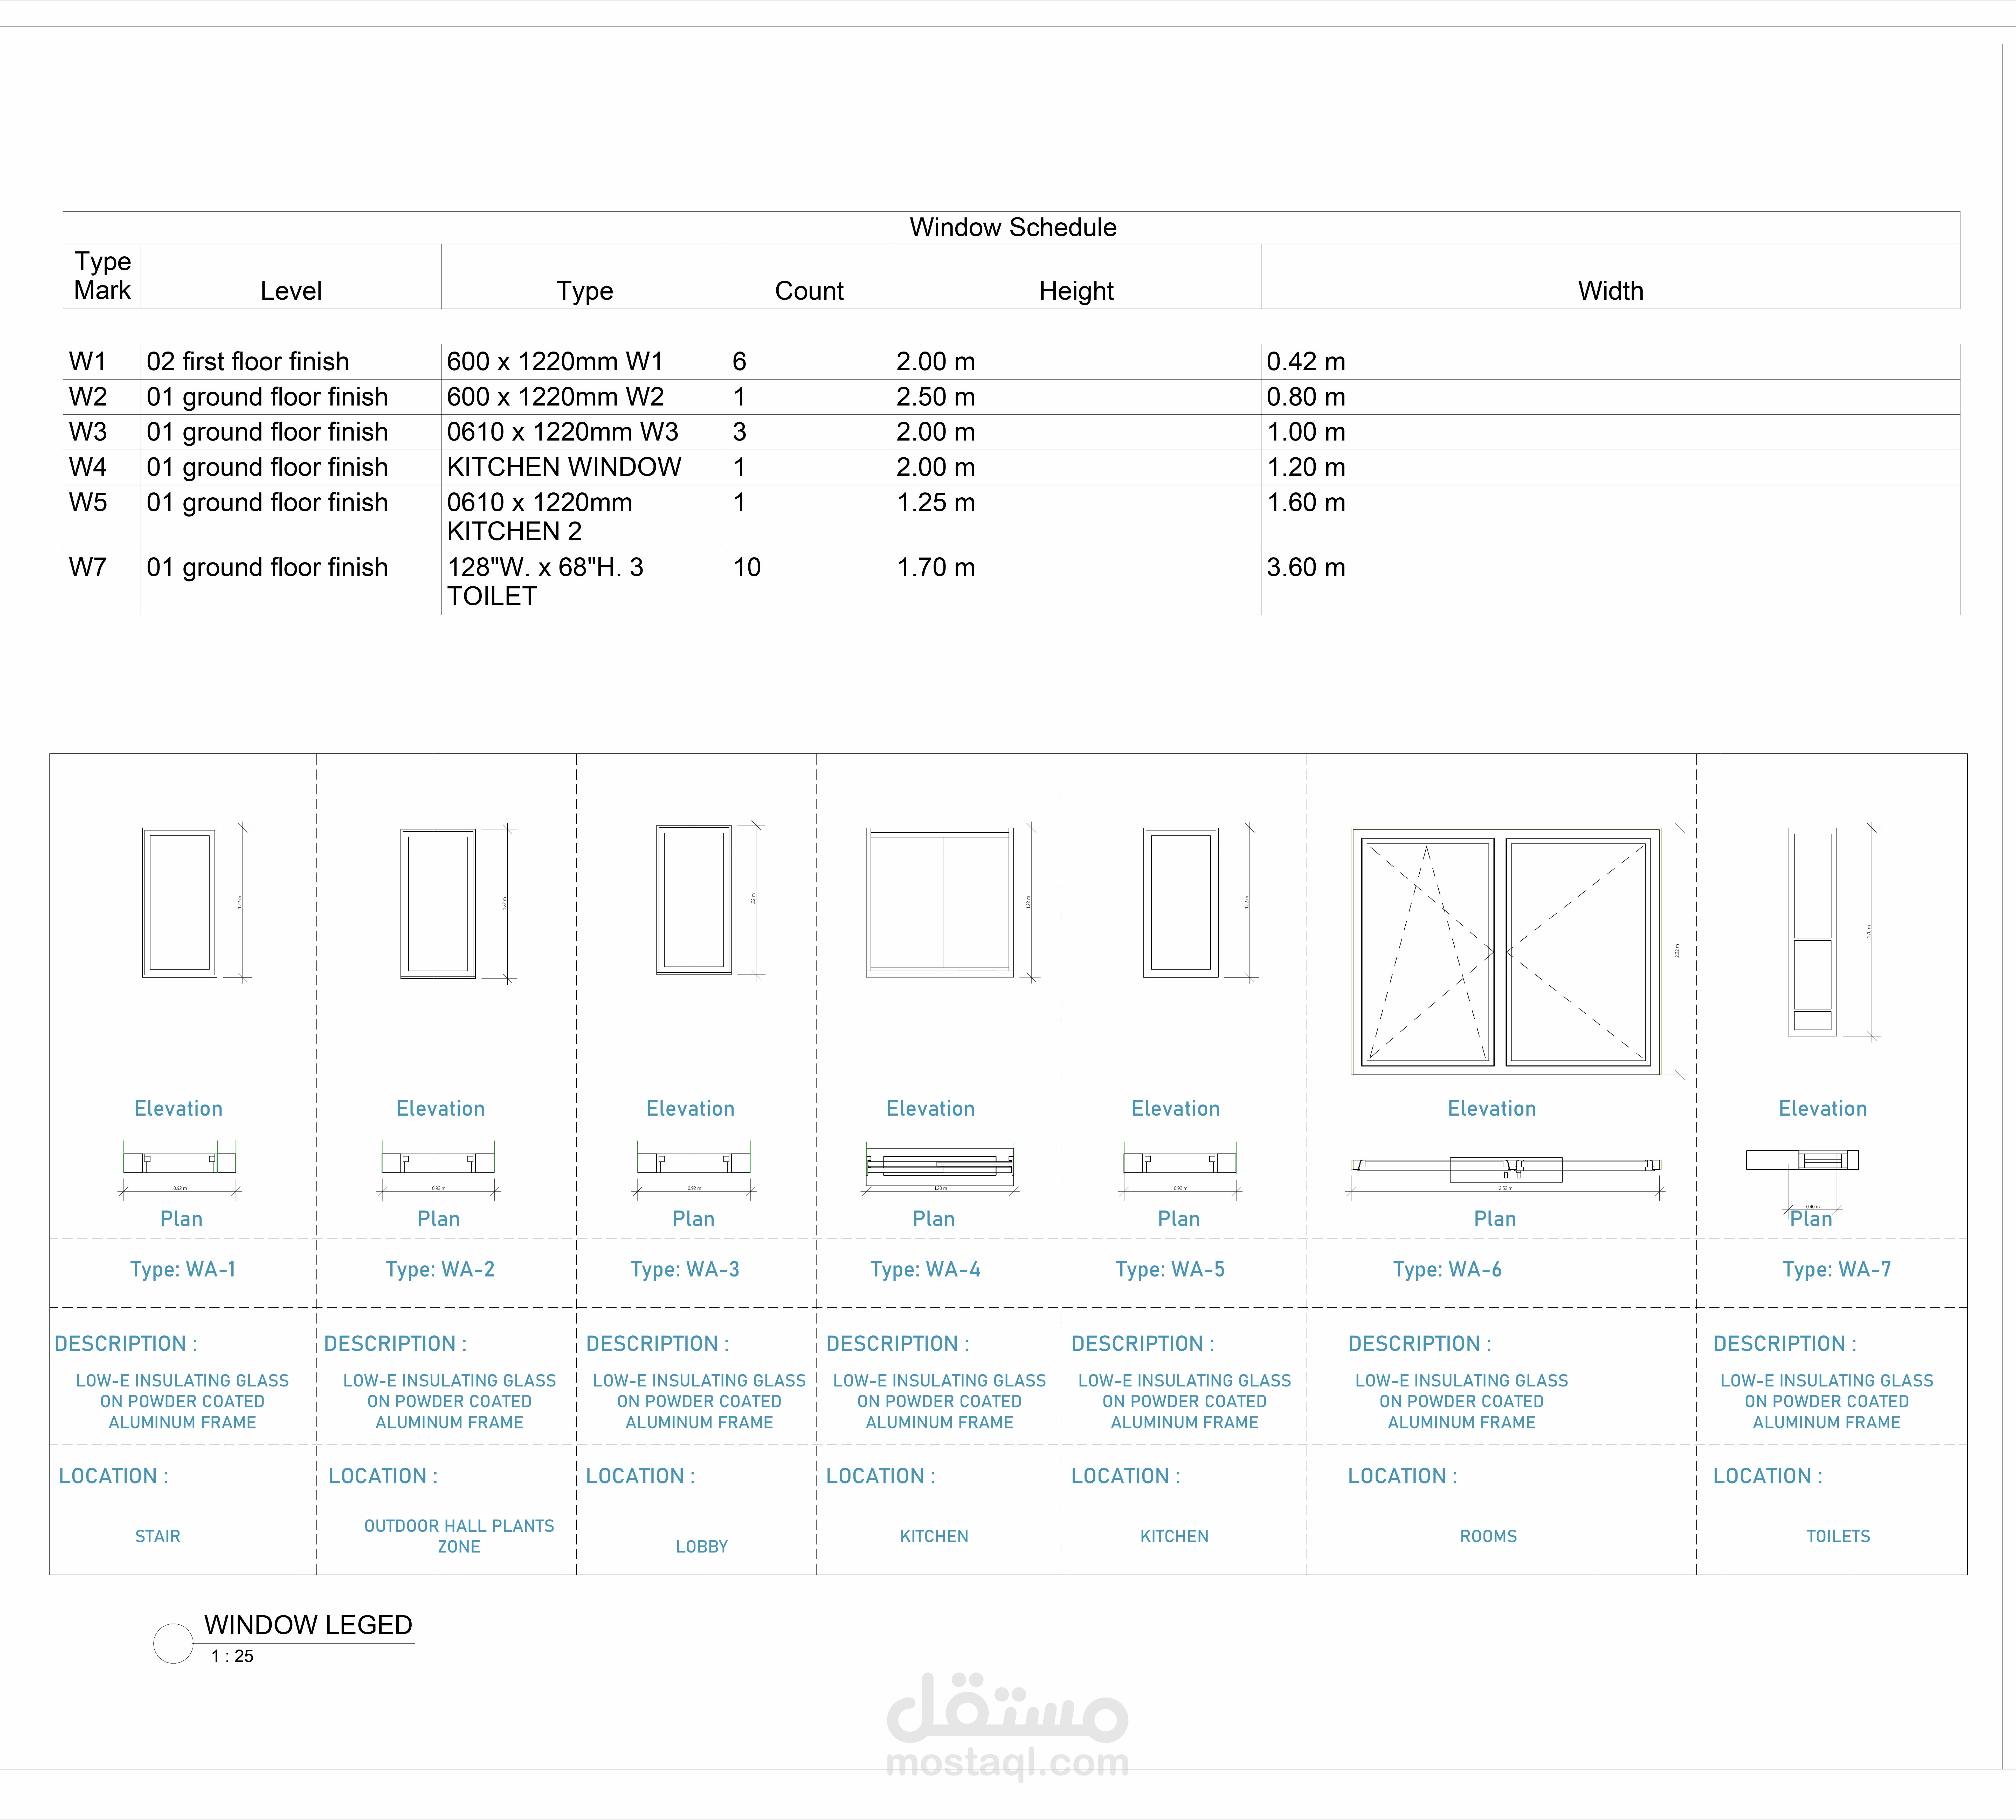
Task: Click the WA-1 stair window elevation drawing
Action: click(x=180, y=902)
